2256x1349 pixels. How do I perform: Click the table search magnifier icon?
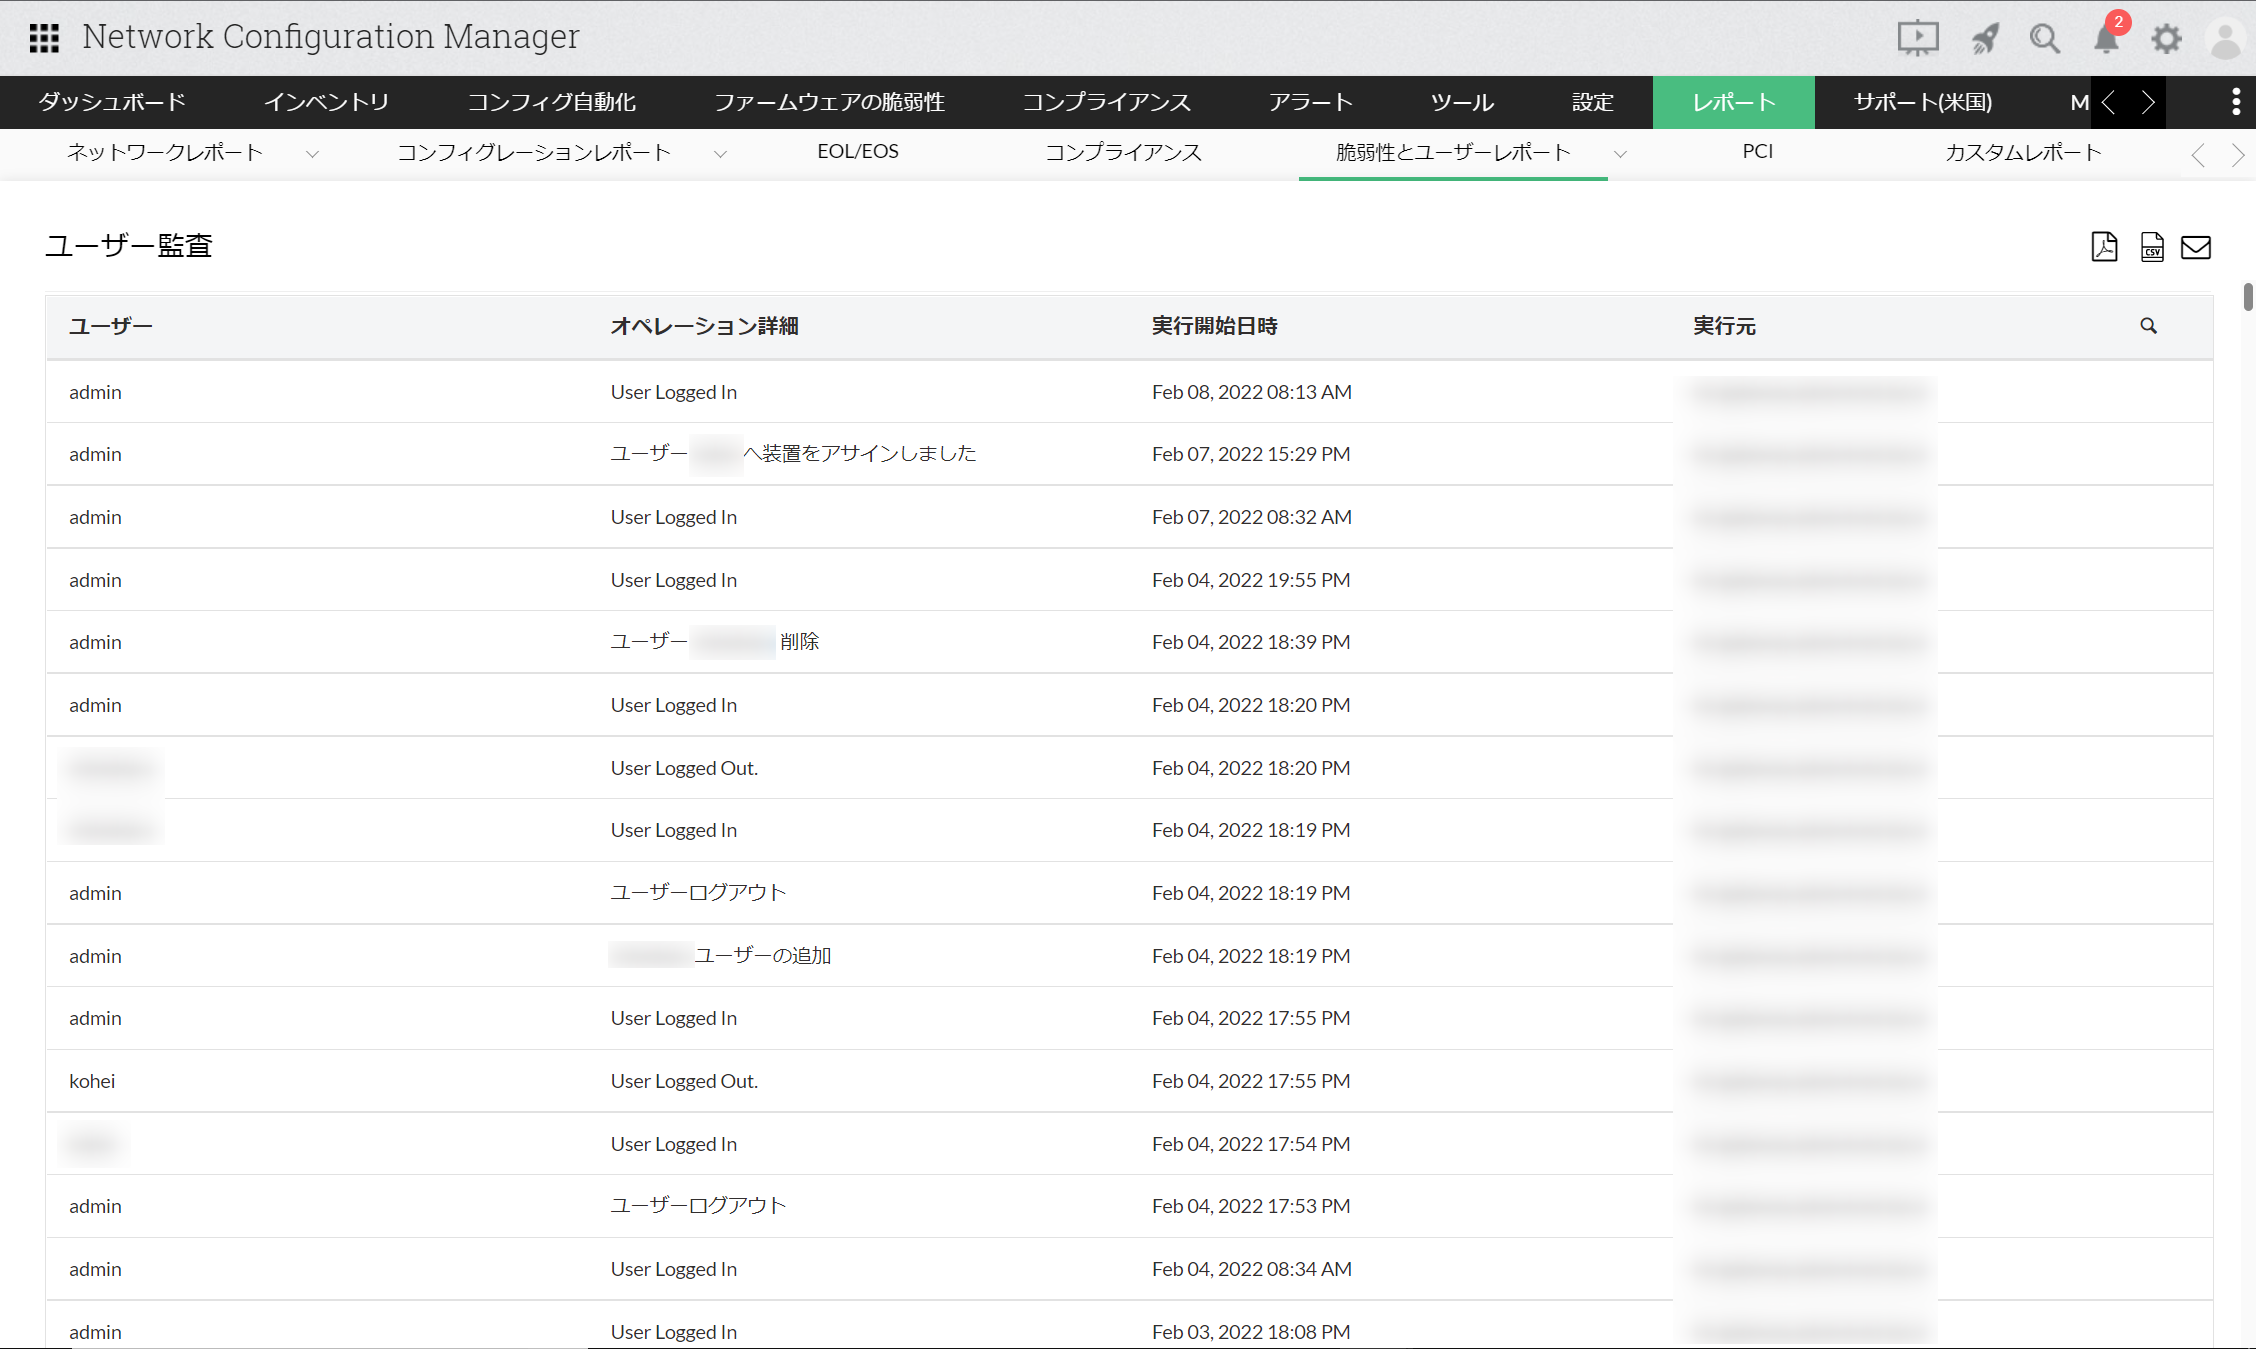2148,326
